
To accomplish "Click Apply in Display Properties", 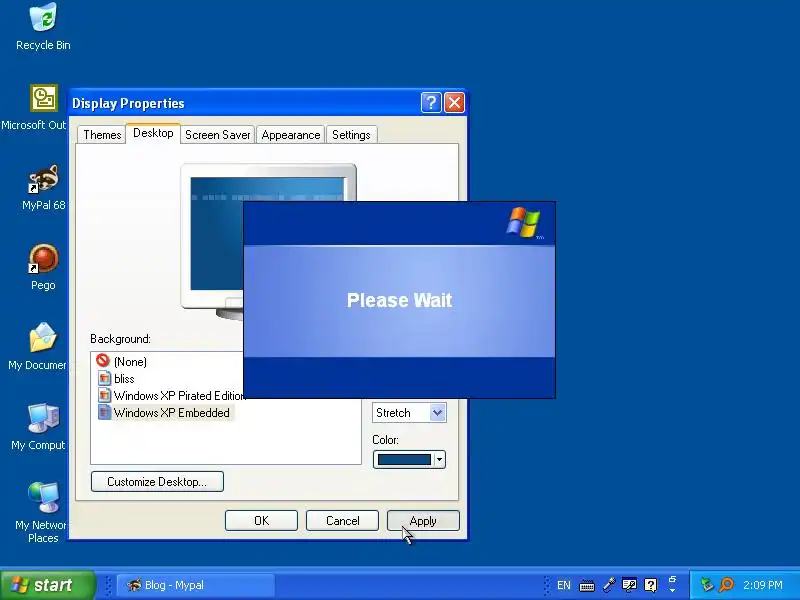I will [x=423, y=520].
